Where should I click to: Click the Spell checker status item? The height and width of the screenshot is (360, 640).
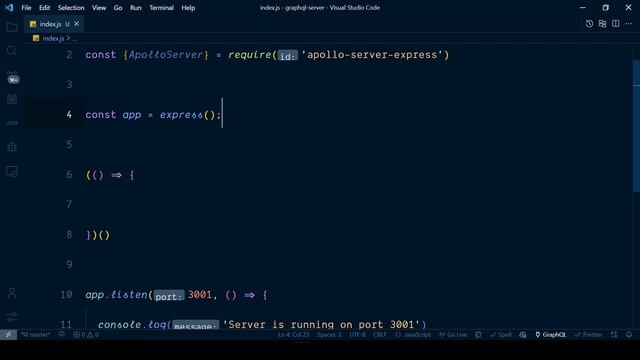point(501,335)
